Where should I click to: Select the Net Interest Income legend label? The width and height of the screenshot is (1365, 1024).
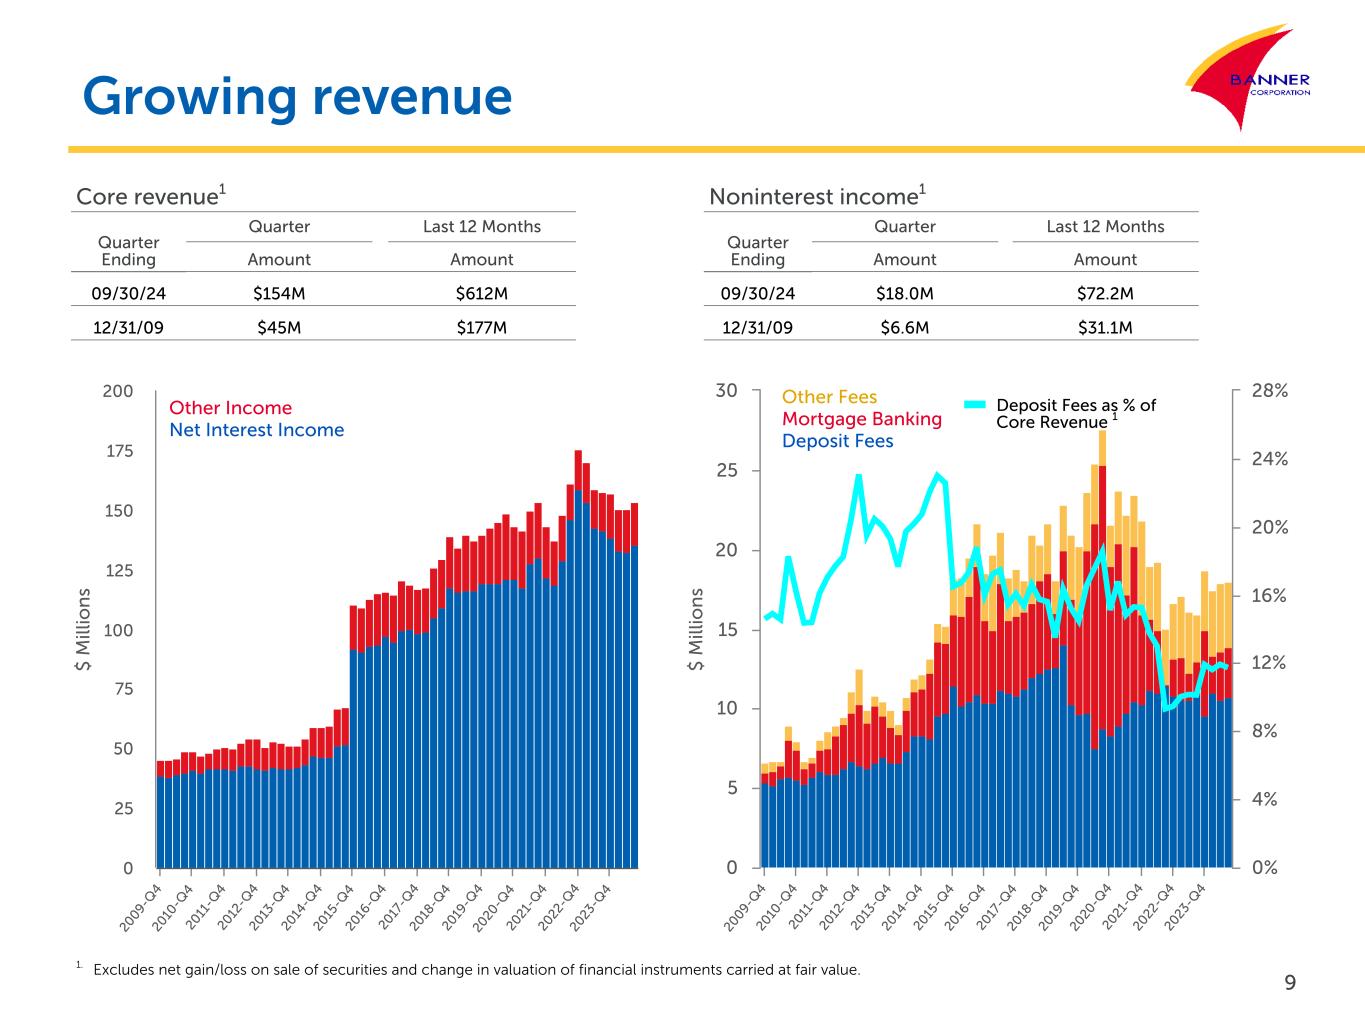pos(256,430)
